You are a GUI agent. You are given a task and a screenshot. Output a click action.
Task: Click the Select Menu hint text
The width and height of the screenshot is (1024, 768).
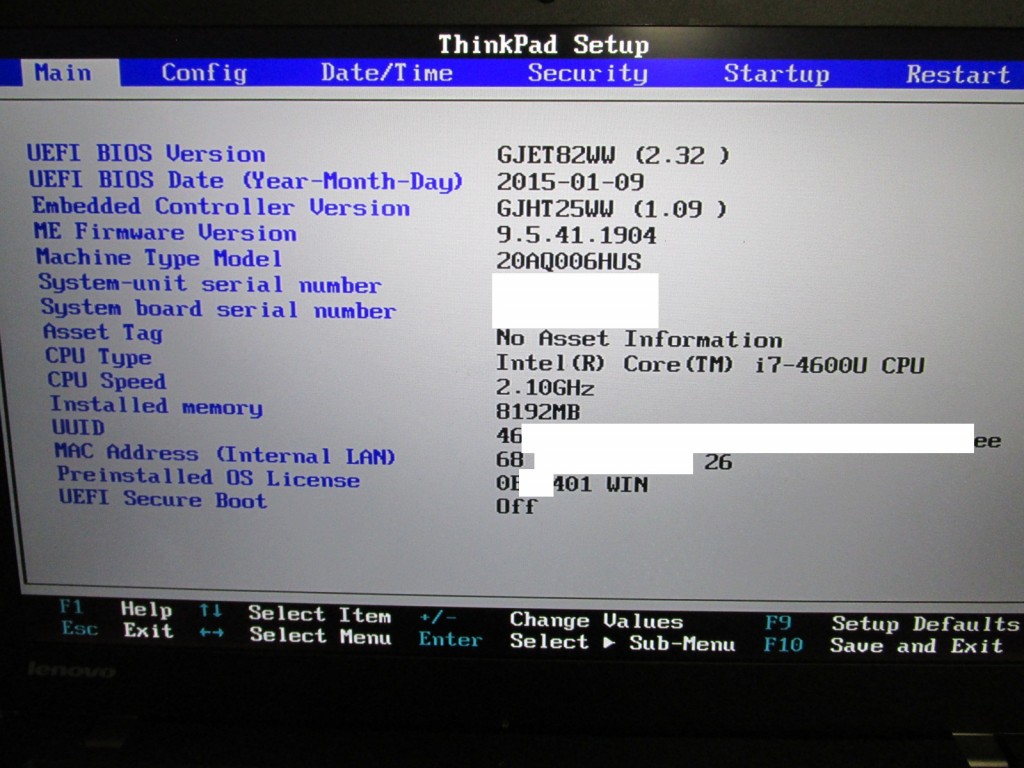(x=321, y=635)
